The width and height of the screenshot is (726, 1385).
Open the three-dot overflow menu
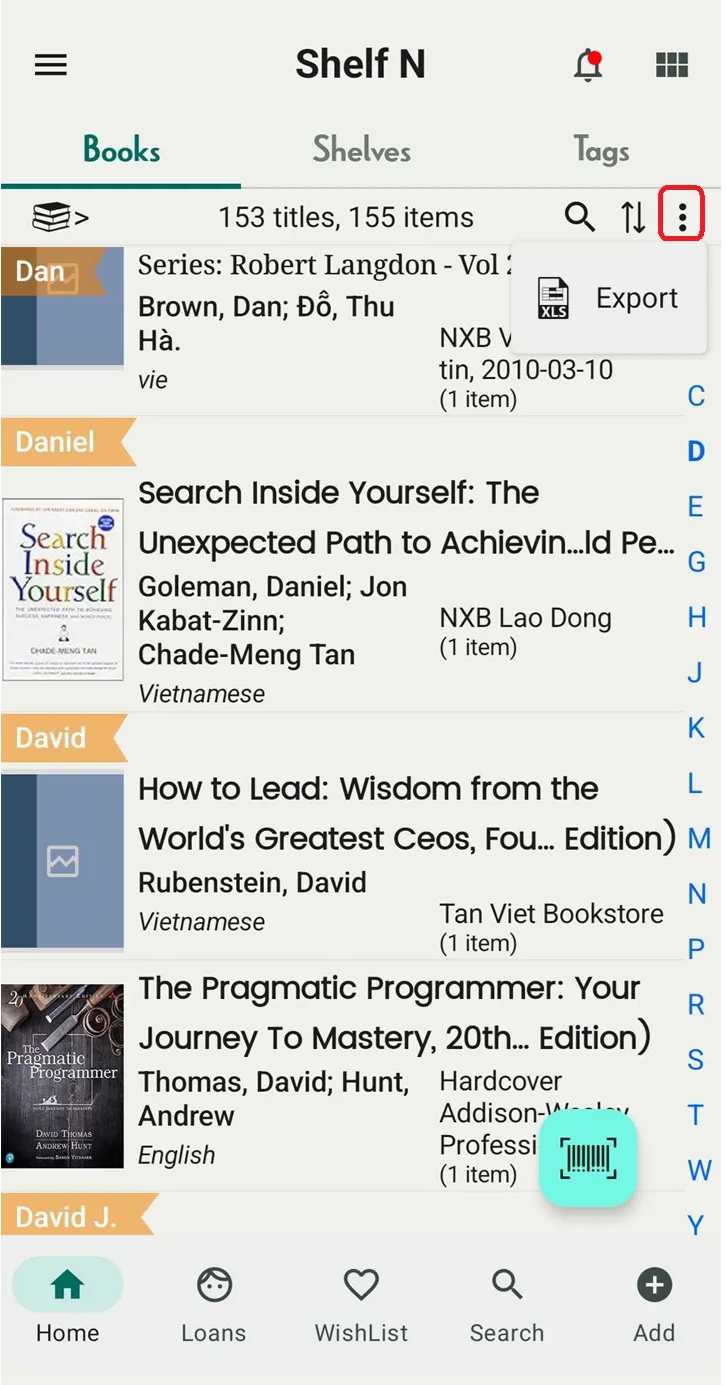coord(682,216)
